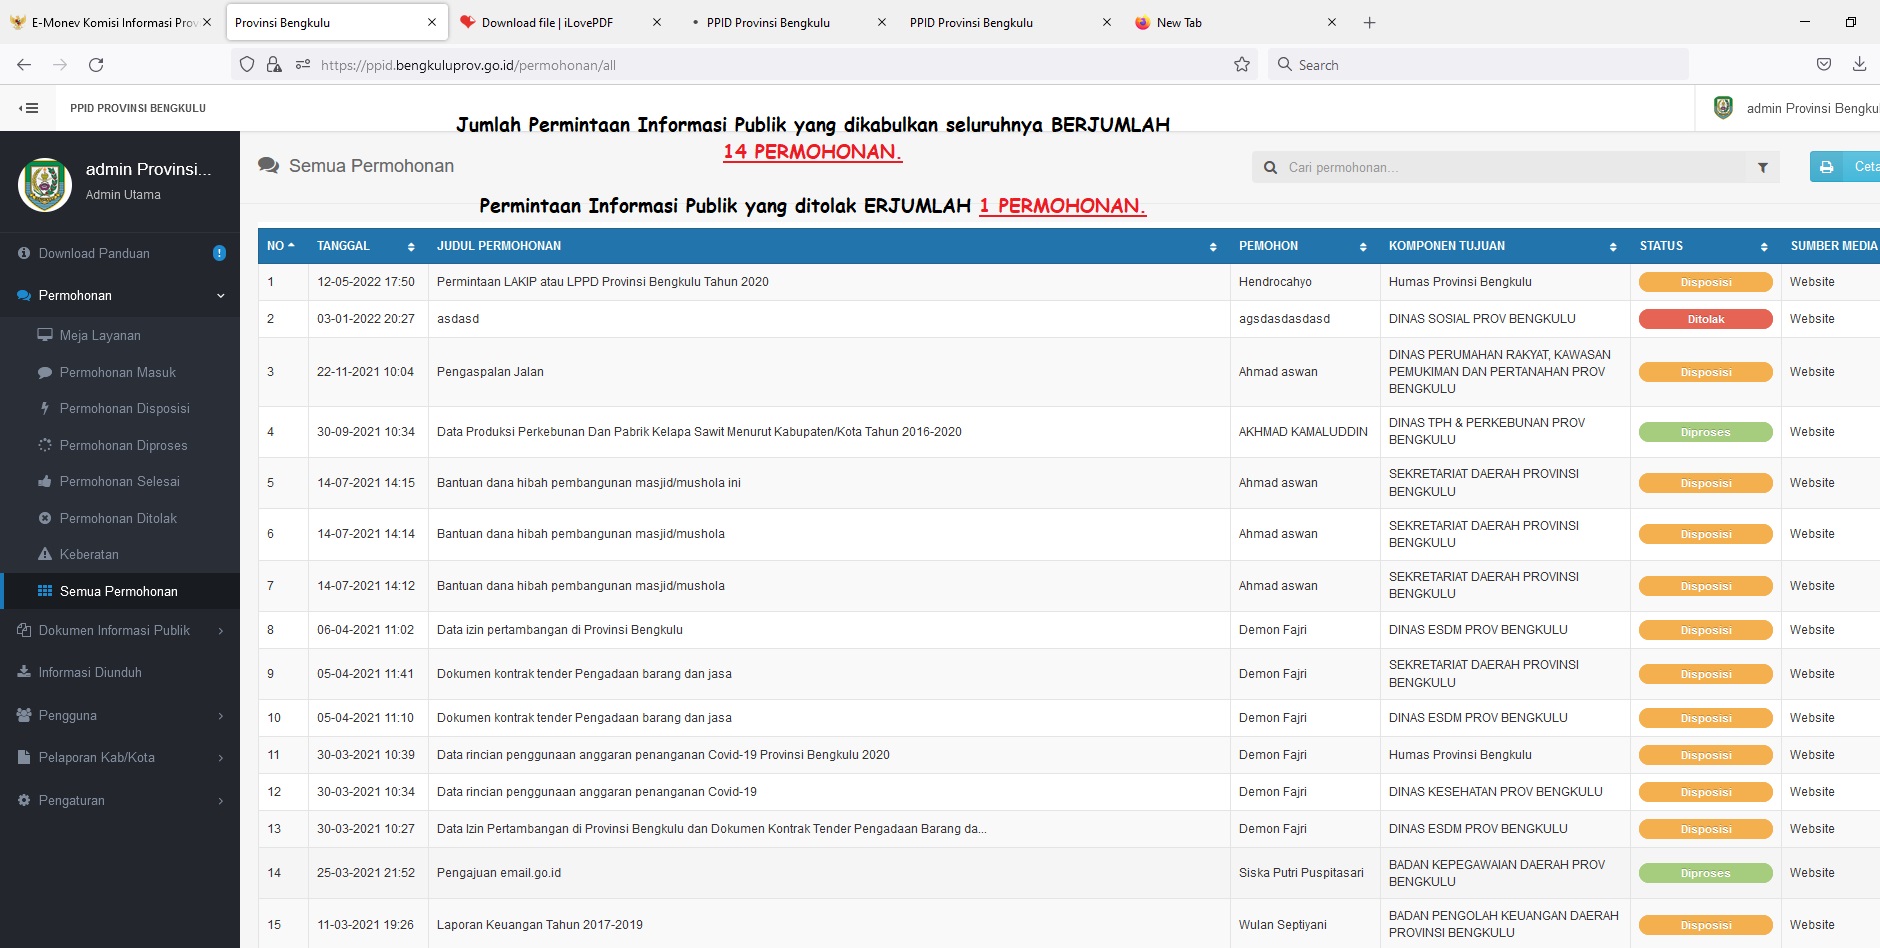Click the admin avatar logo in sidebar
Image resolution: width=1880 pixels, height=948 pixels.
(45, 184)
